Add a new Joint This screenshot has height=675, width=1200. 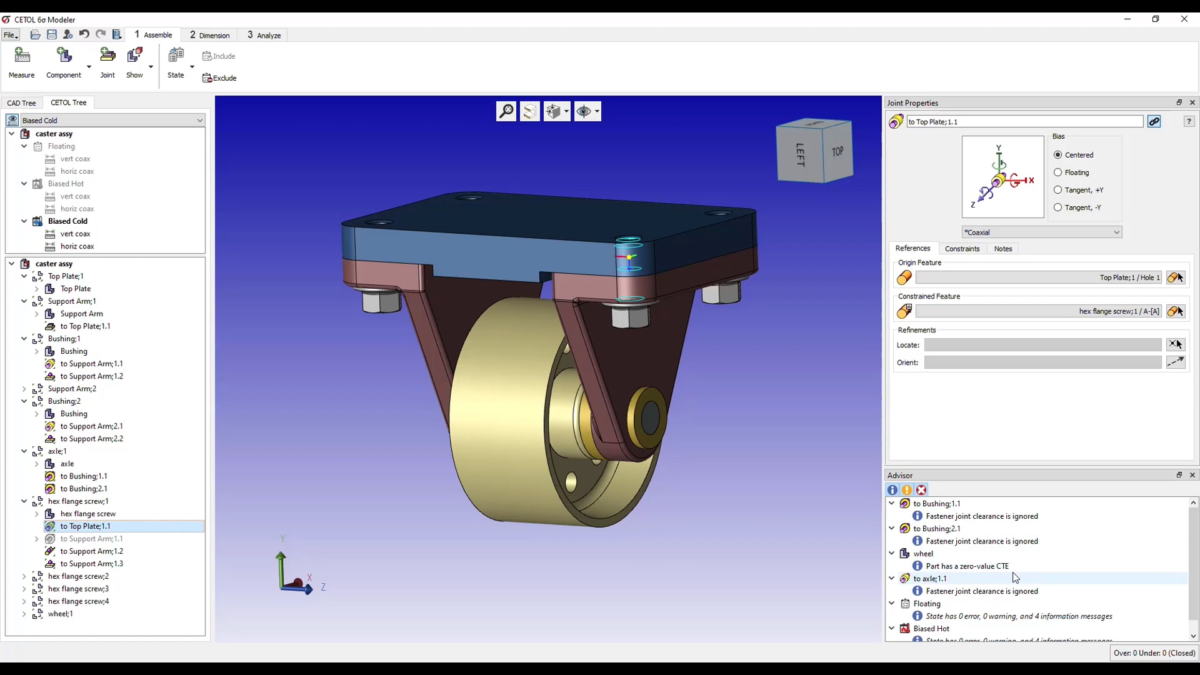point(107,63)
